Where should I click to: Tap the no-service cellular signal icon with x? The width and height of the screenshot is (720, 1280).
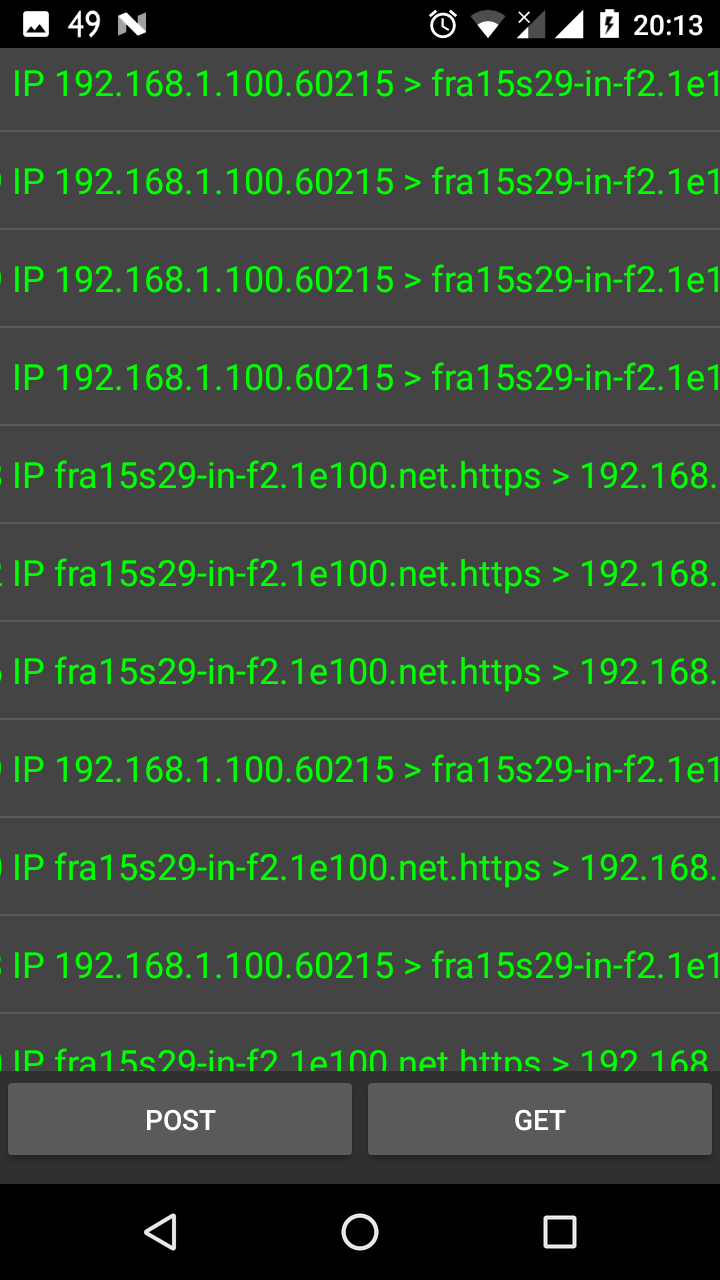(x=530, y=24)
